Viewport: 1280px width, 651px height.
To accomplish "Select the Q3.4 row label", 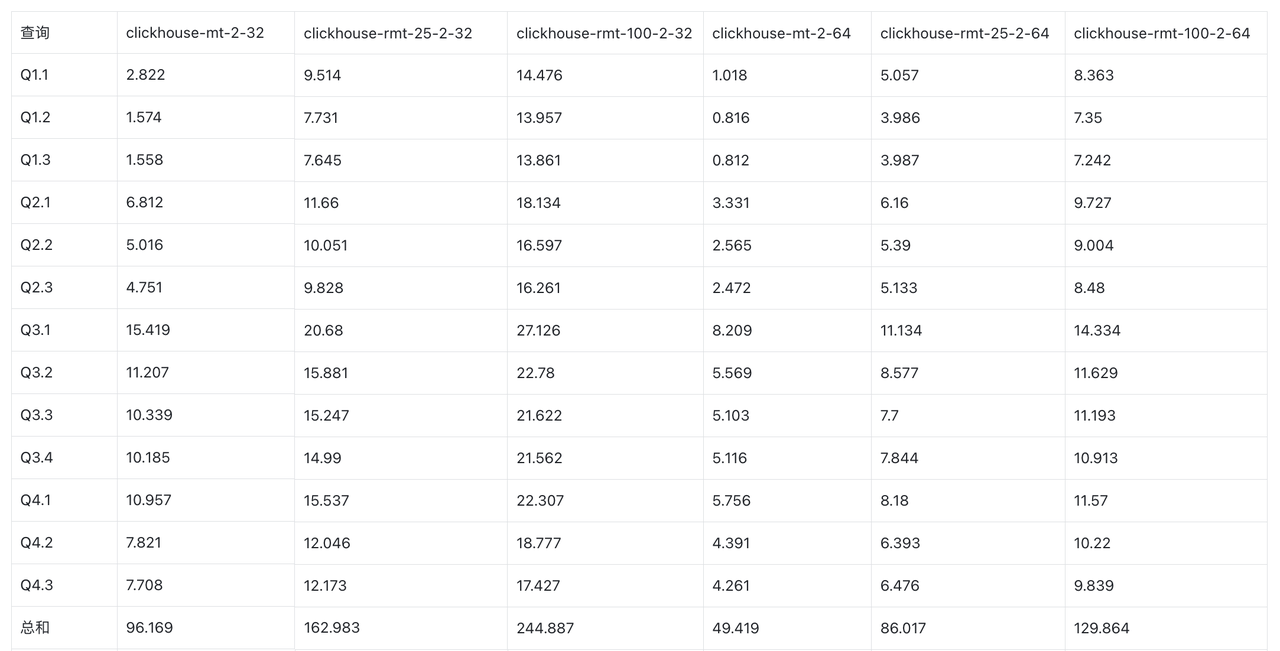I will [x=36, y=458].
